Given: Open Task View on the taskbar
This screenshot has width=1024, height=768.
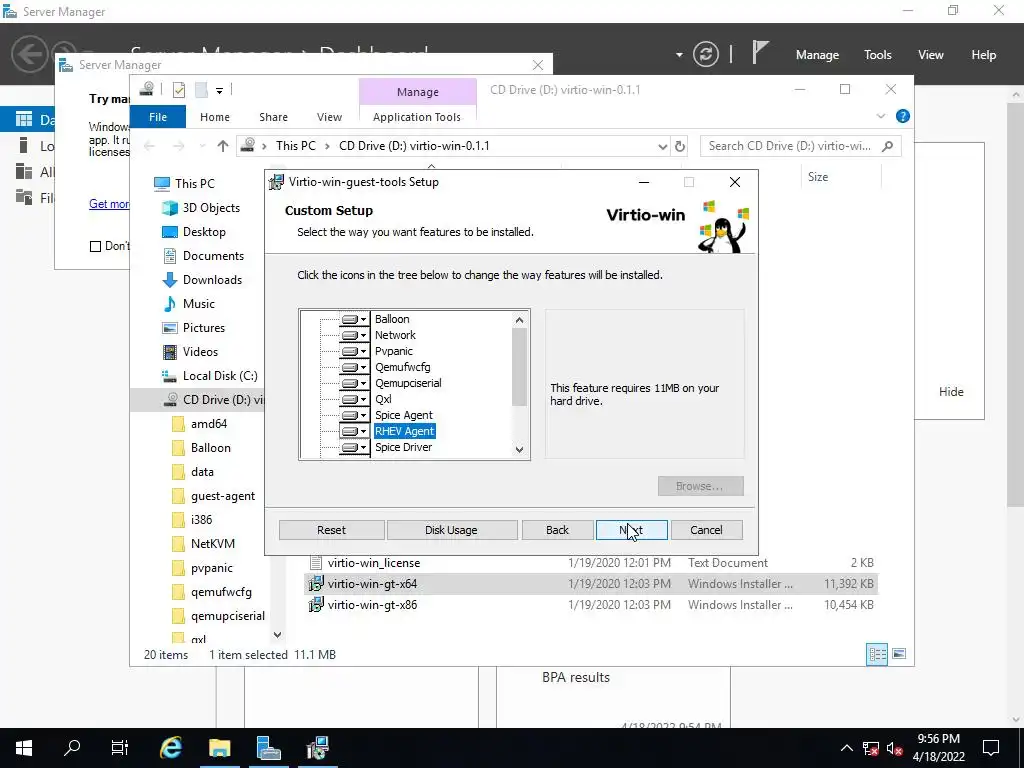Looking at the screenshot, I should (x=120, y=748).
